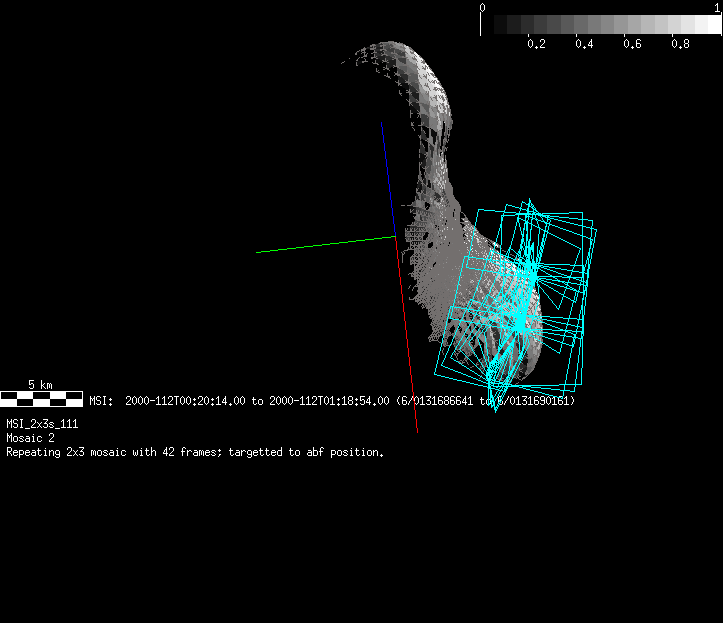Select the 0.2 tick label on colorbar

point(536,44)
